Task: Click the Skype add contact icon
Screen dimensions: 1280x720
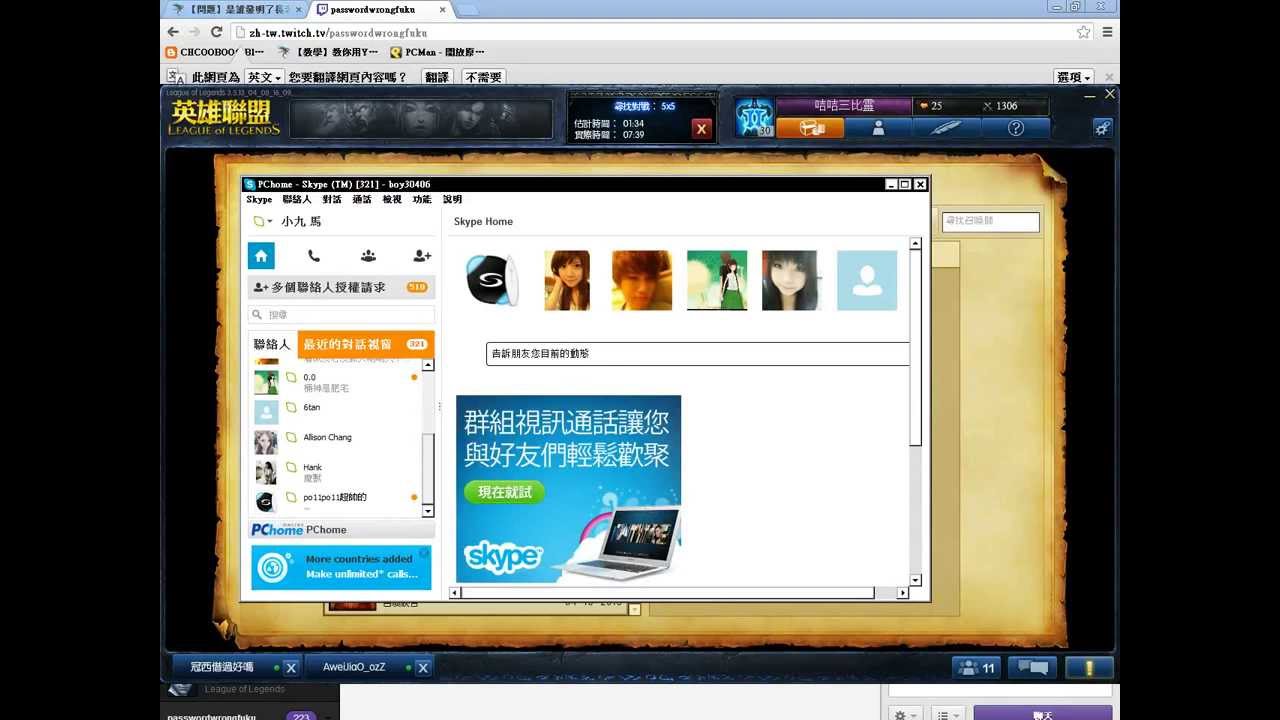Action: pos(422,256)
